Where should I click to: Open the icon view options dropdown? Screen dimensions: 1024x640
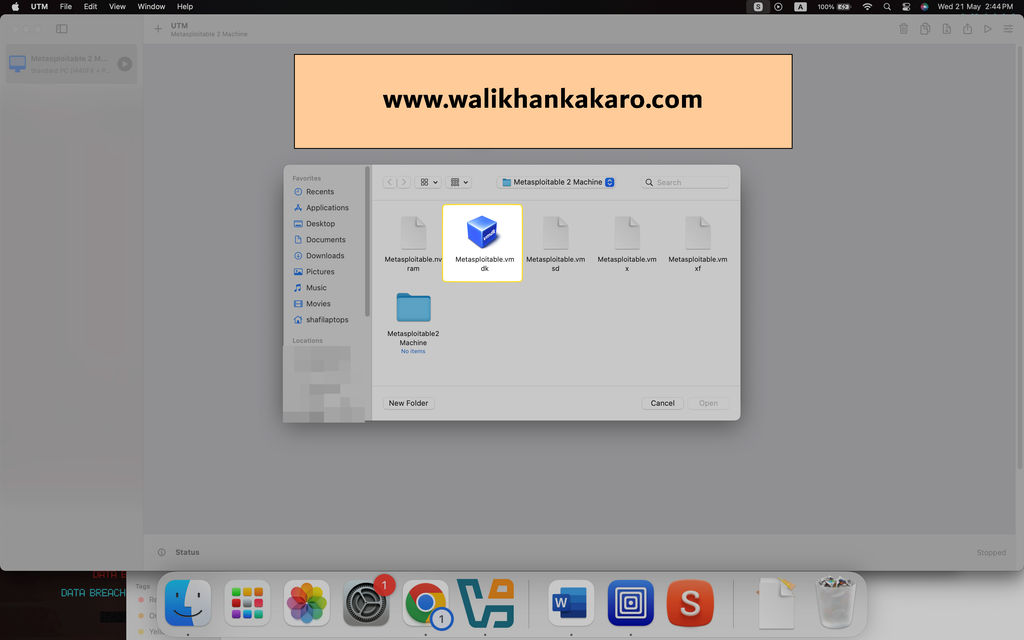[x=428, y=182]
